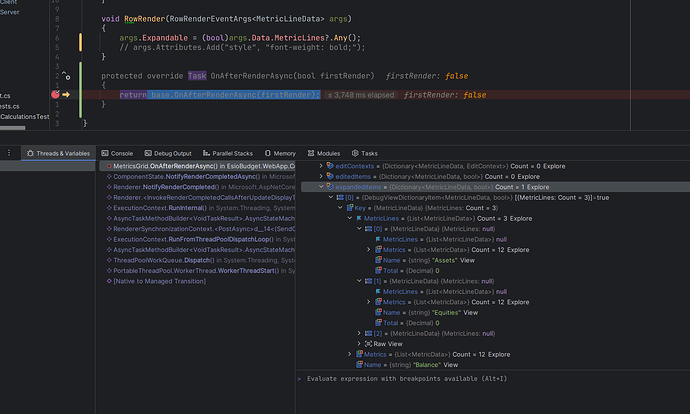The height and width of the screenshot is (414, 690).
Task: Click Explore link for editedItems
Action: click(x=529, y=176)
